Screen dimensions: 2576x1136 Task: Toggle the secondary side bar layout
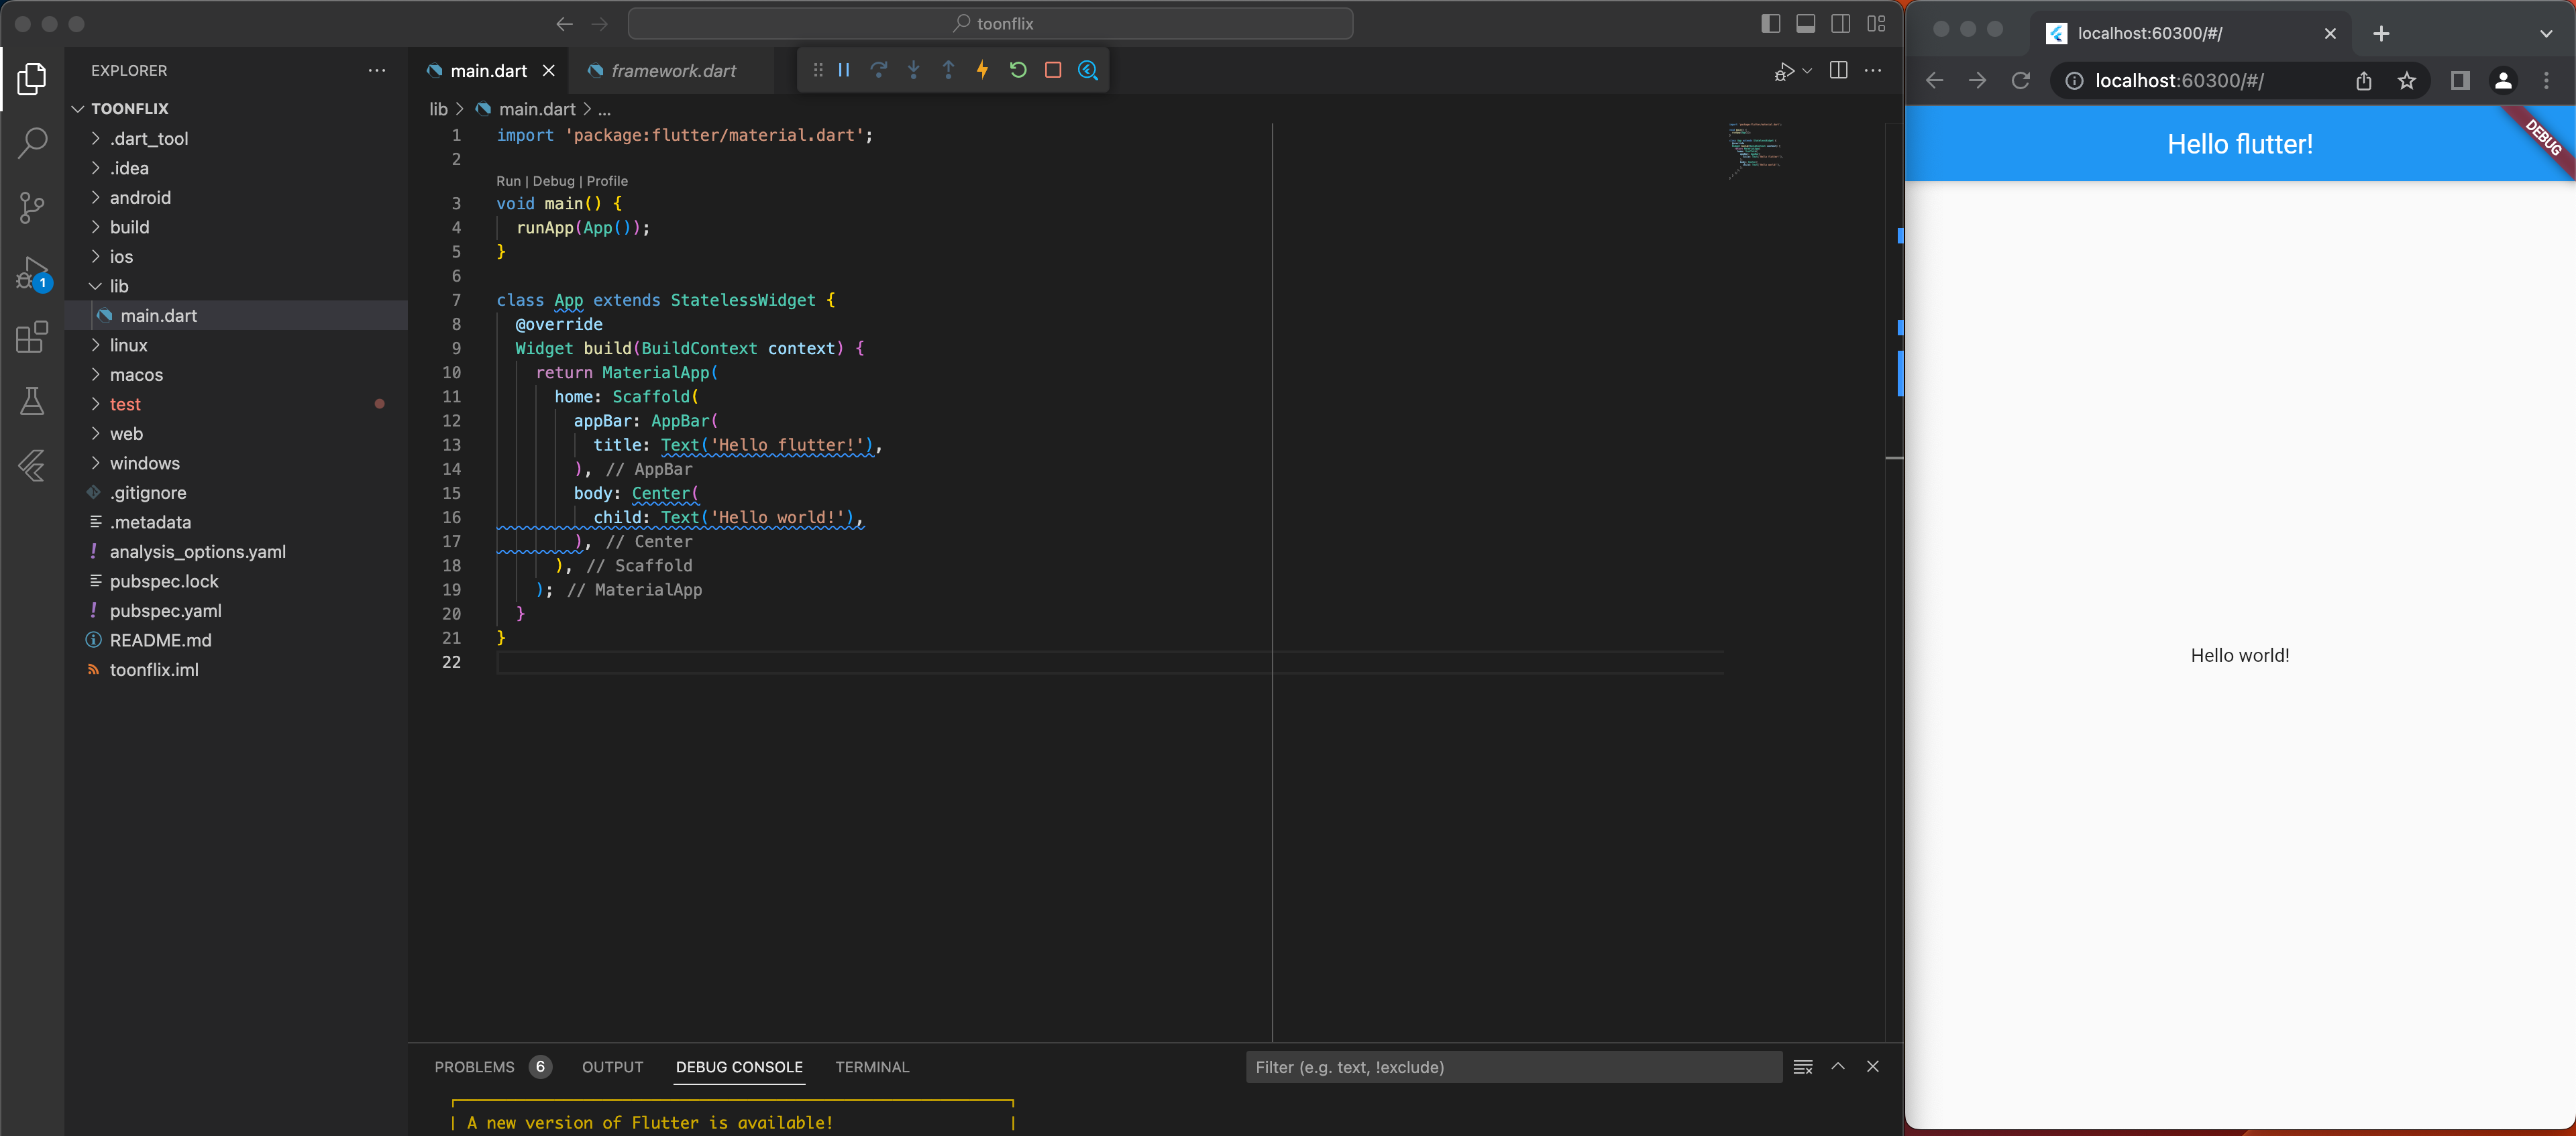point(1840,24)
